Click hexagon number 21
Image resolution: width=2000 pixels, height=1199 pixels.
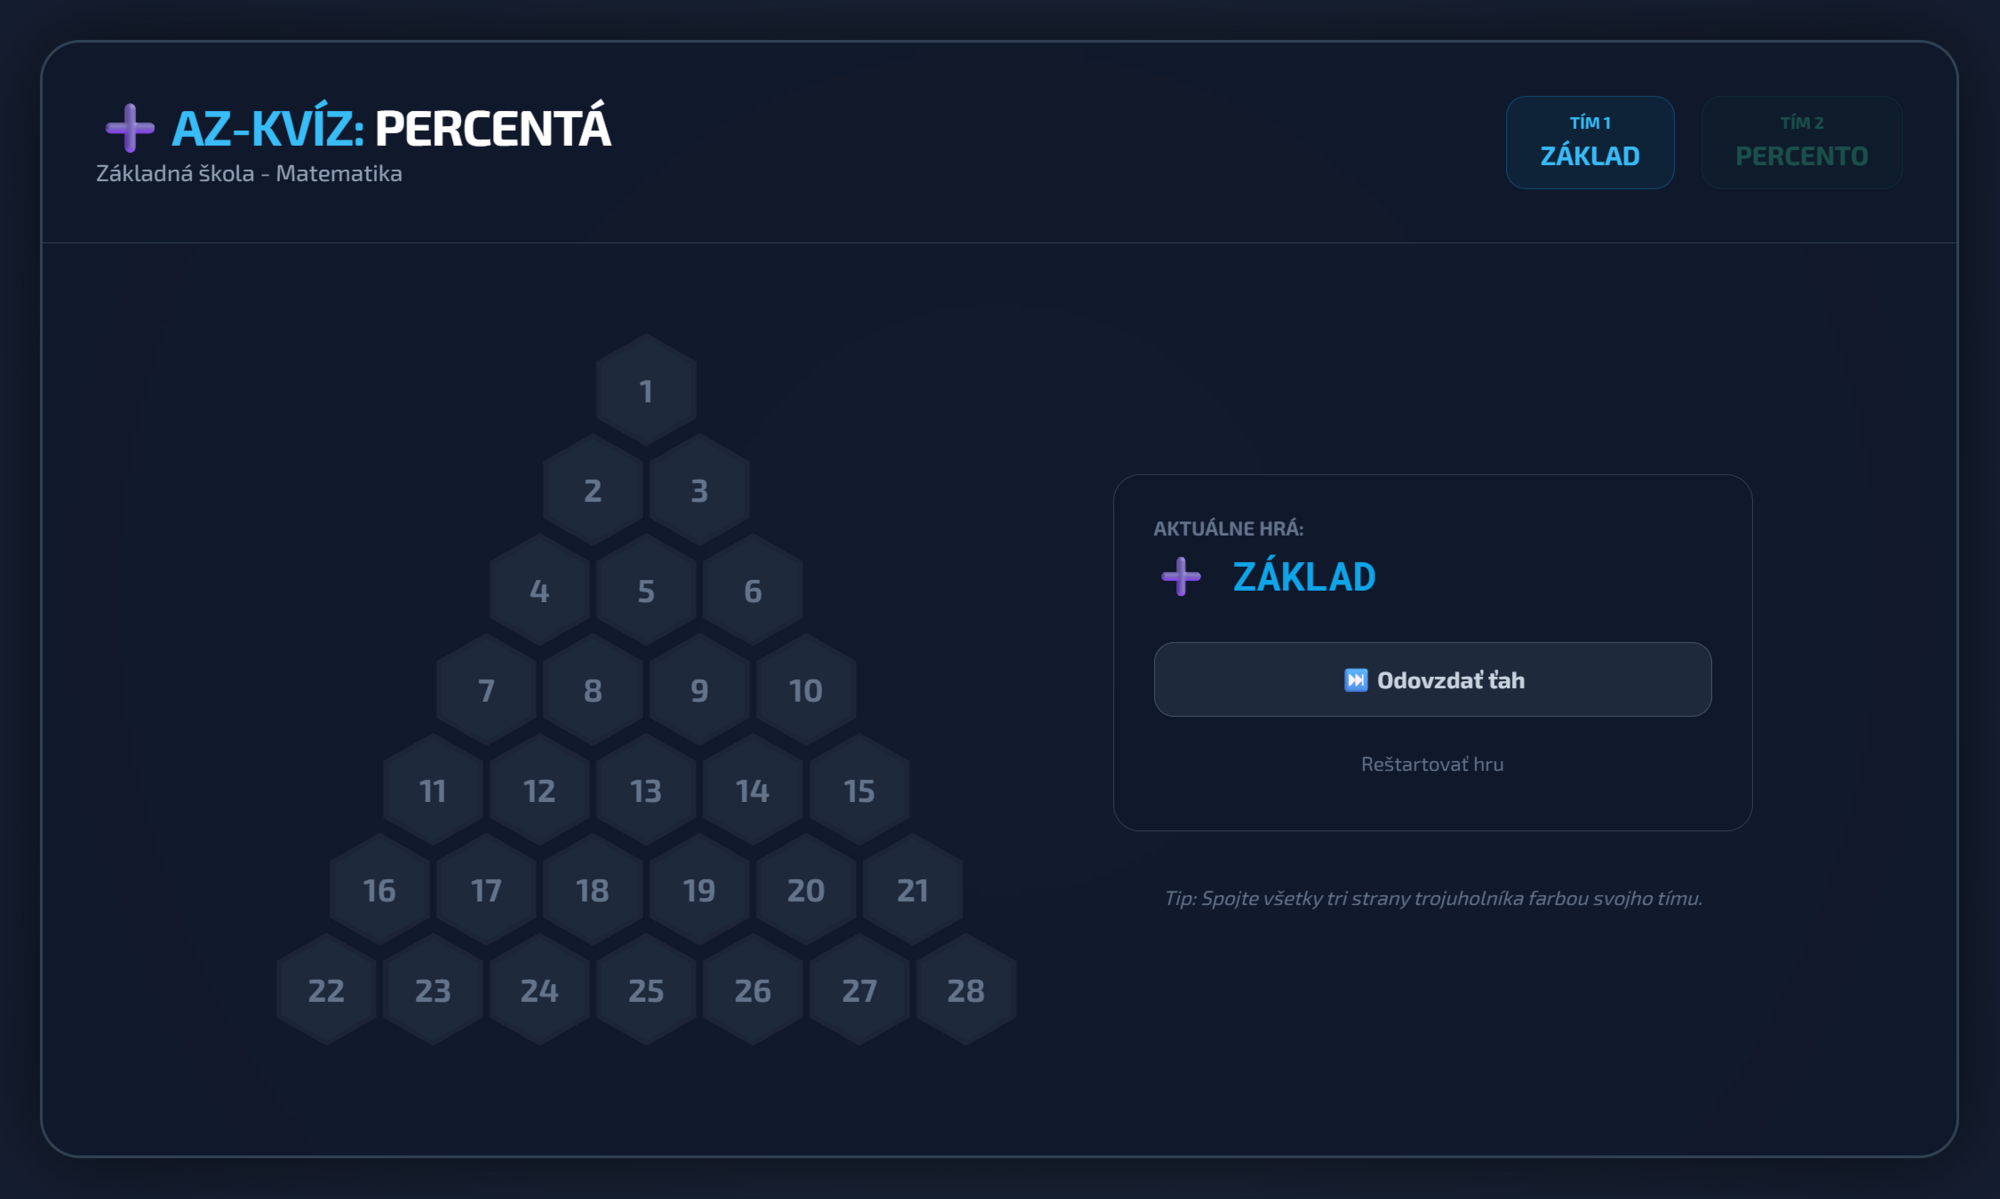[x=913, y=890]
